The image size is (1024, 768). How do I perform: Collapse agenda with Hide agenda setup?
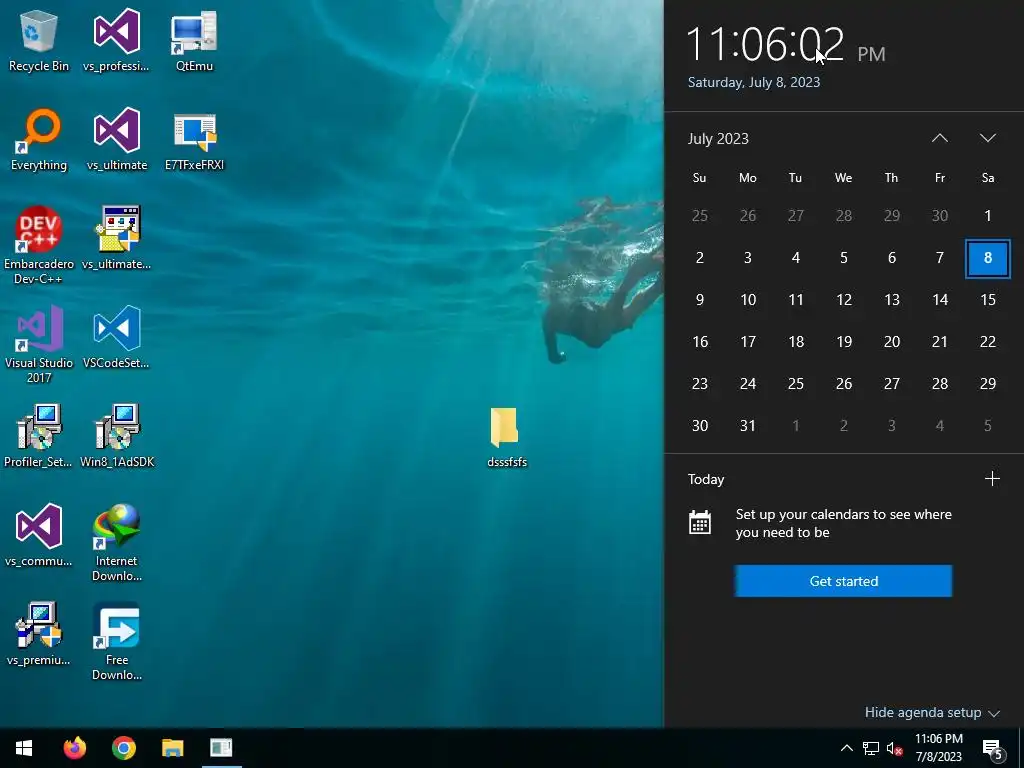(932, 712)
